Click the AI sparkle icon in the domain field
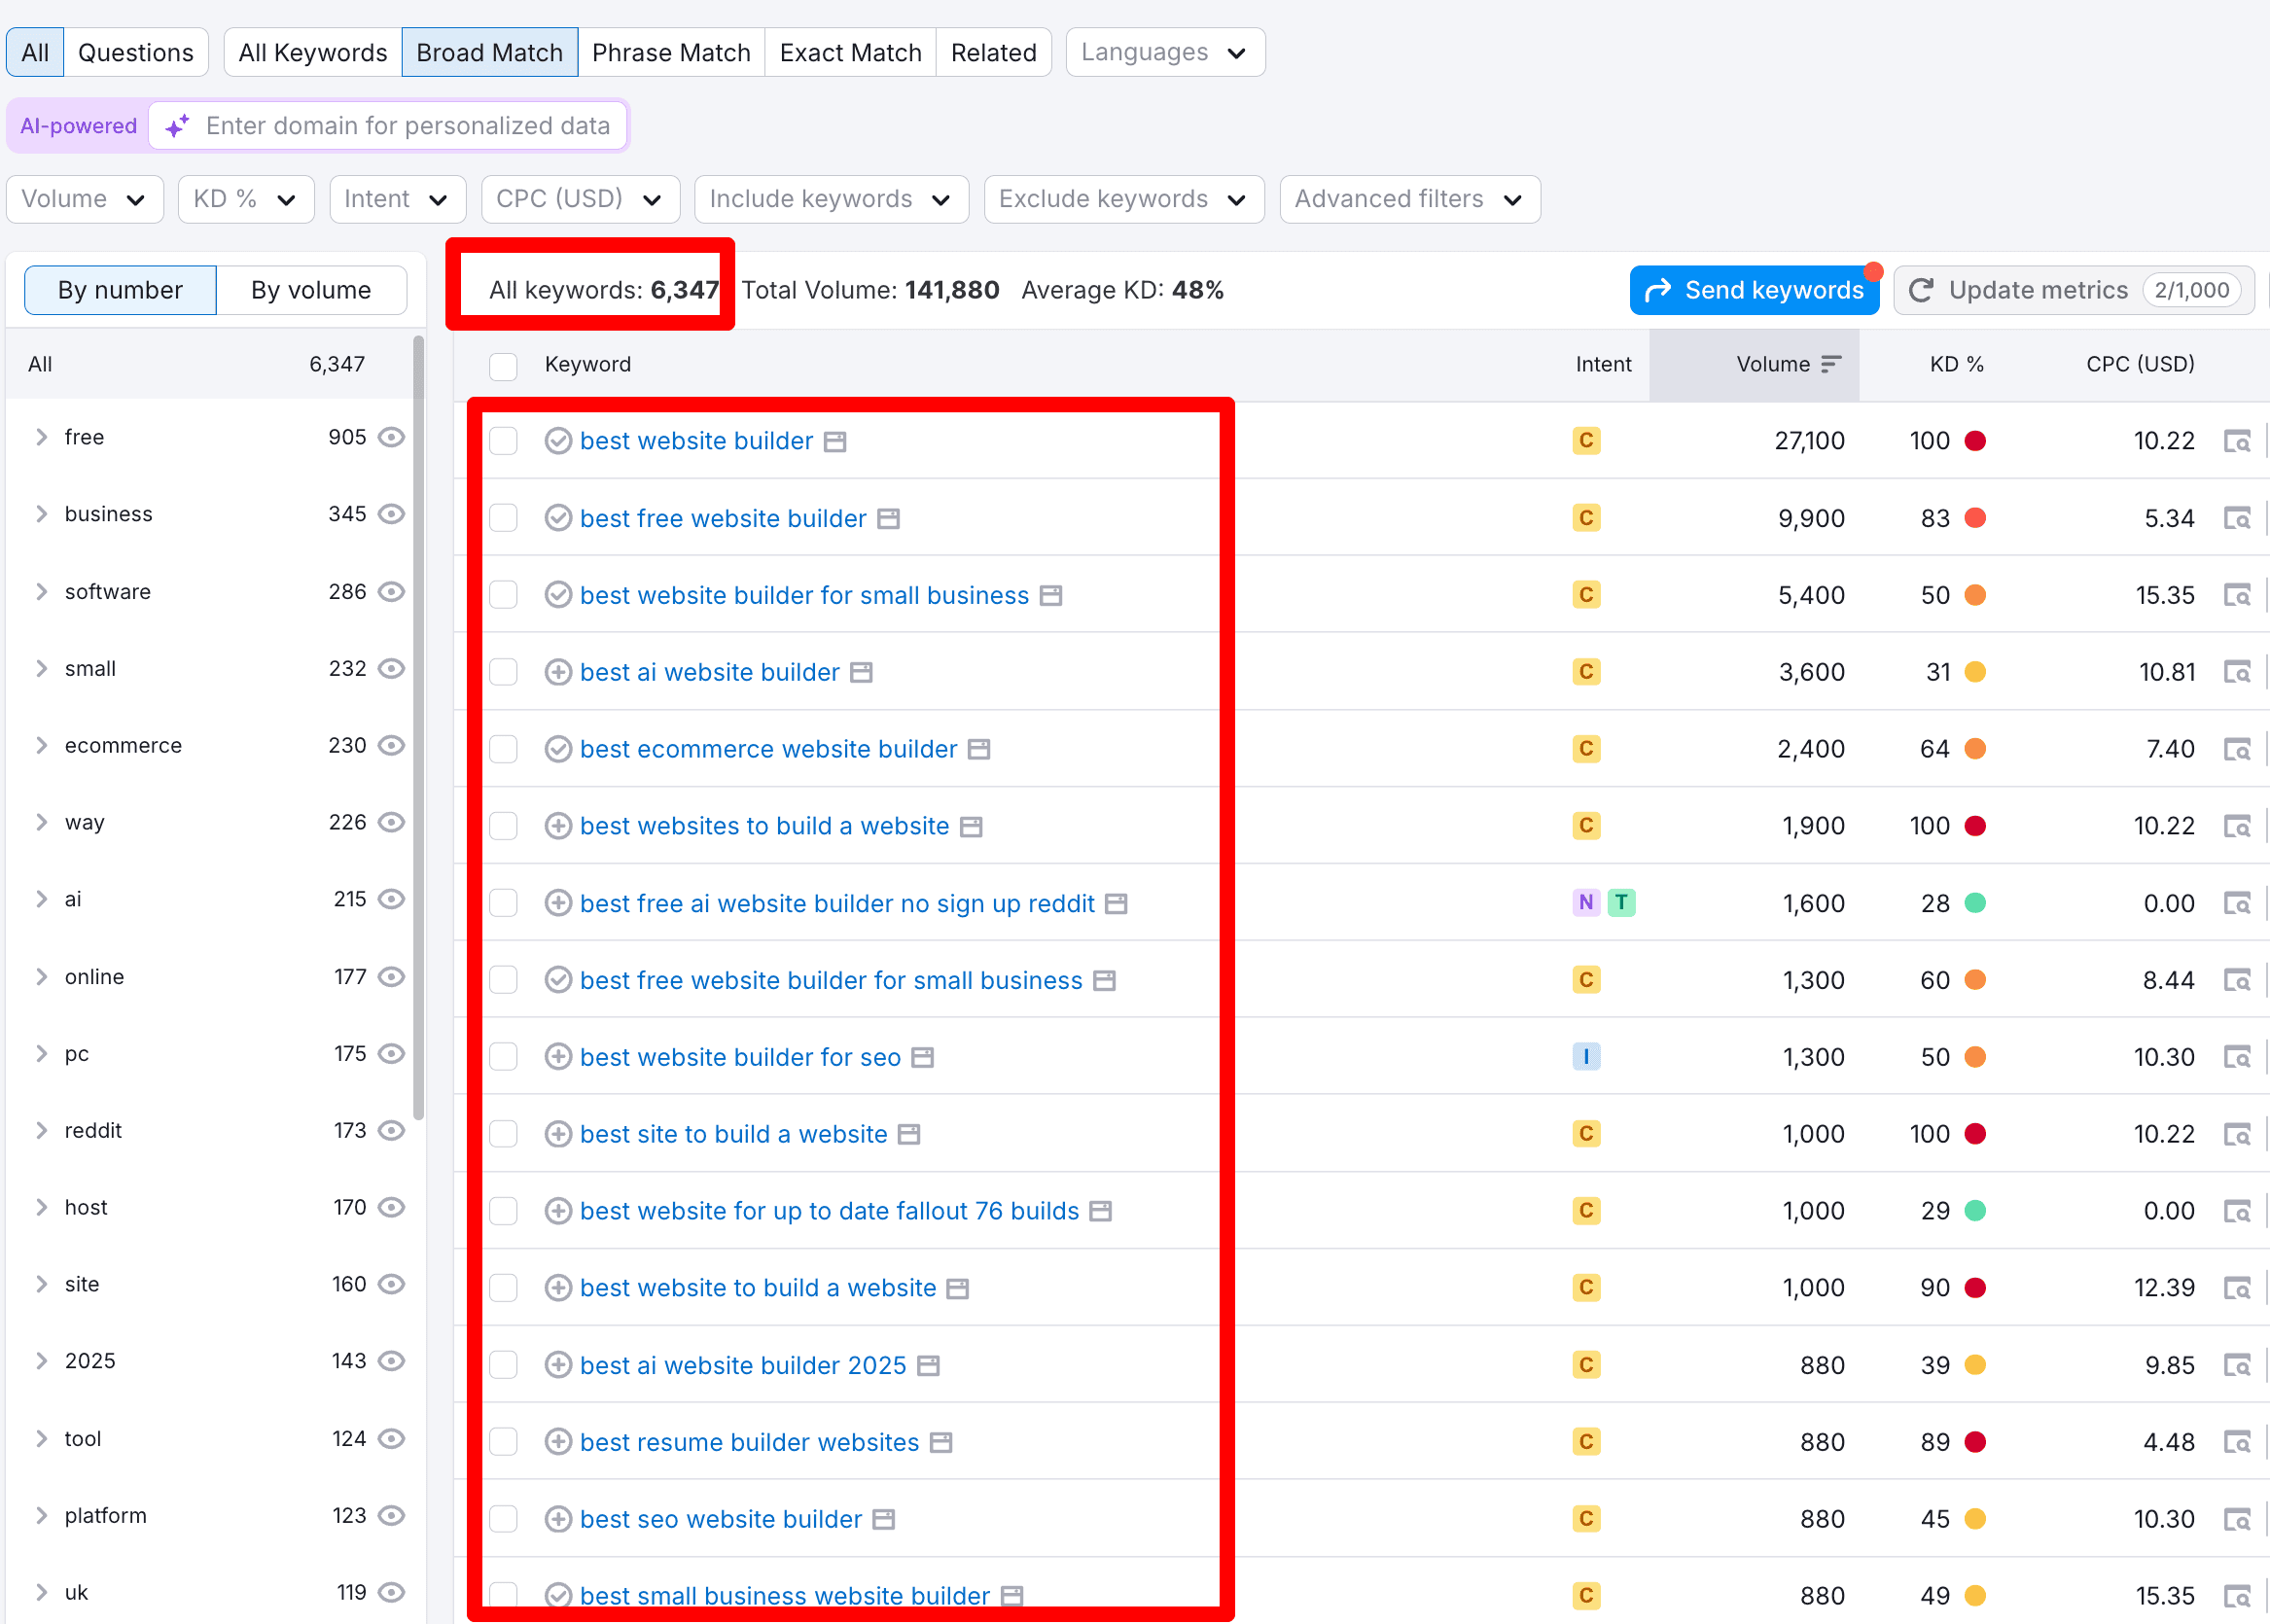Viewport: 2270px width, 1624px height. [x=177, y=126]
